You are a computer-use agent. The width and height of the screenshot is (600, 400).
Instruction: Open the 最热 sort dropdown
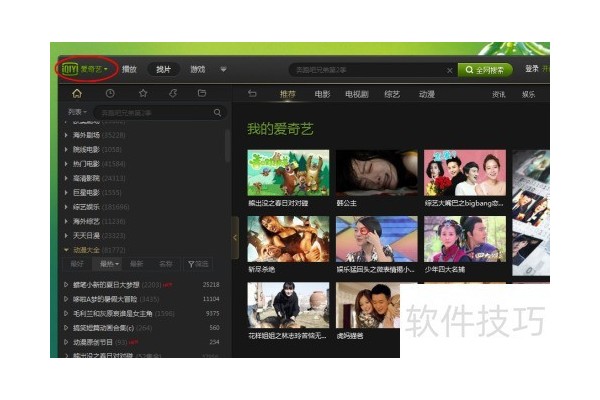pos(109,264)
